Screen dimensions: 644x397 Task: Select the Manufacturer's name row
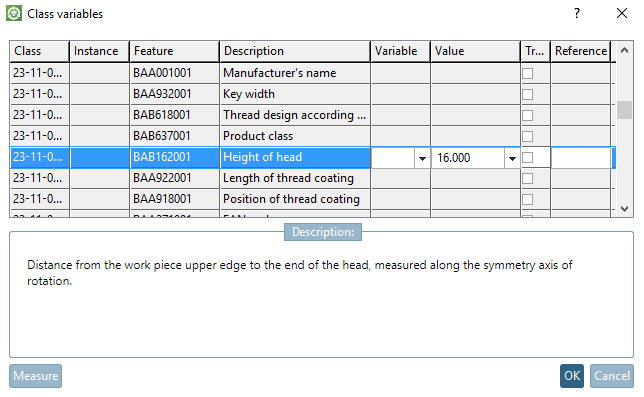pyautogui.click(x=313, y=73)
